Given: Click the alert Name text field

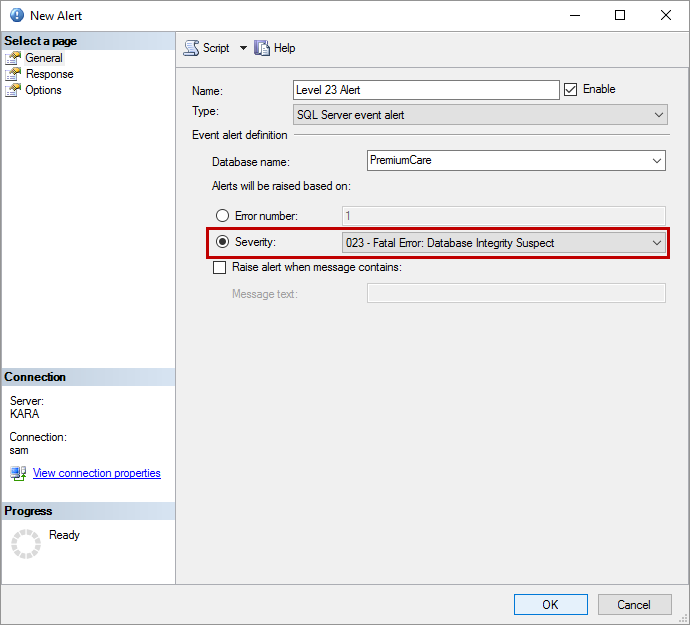Looking at the screenshot, I should (x=426, y=90).
